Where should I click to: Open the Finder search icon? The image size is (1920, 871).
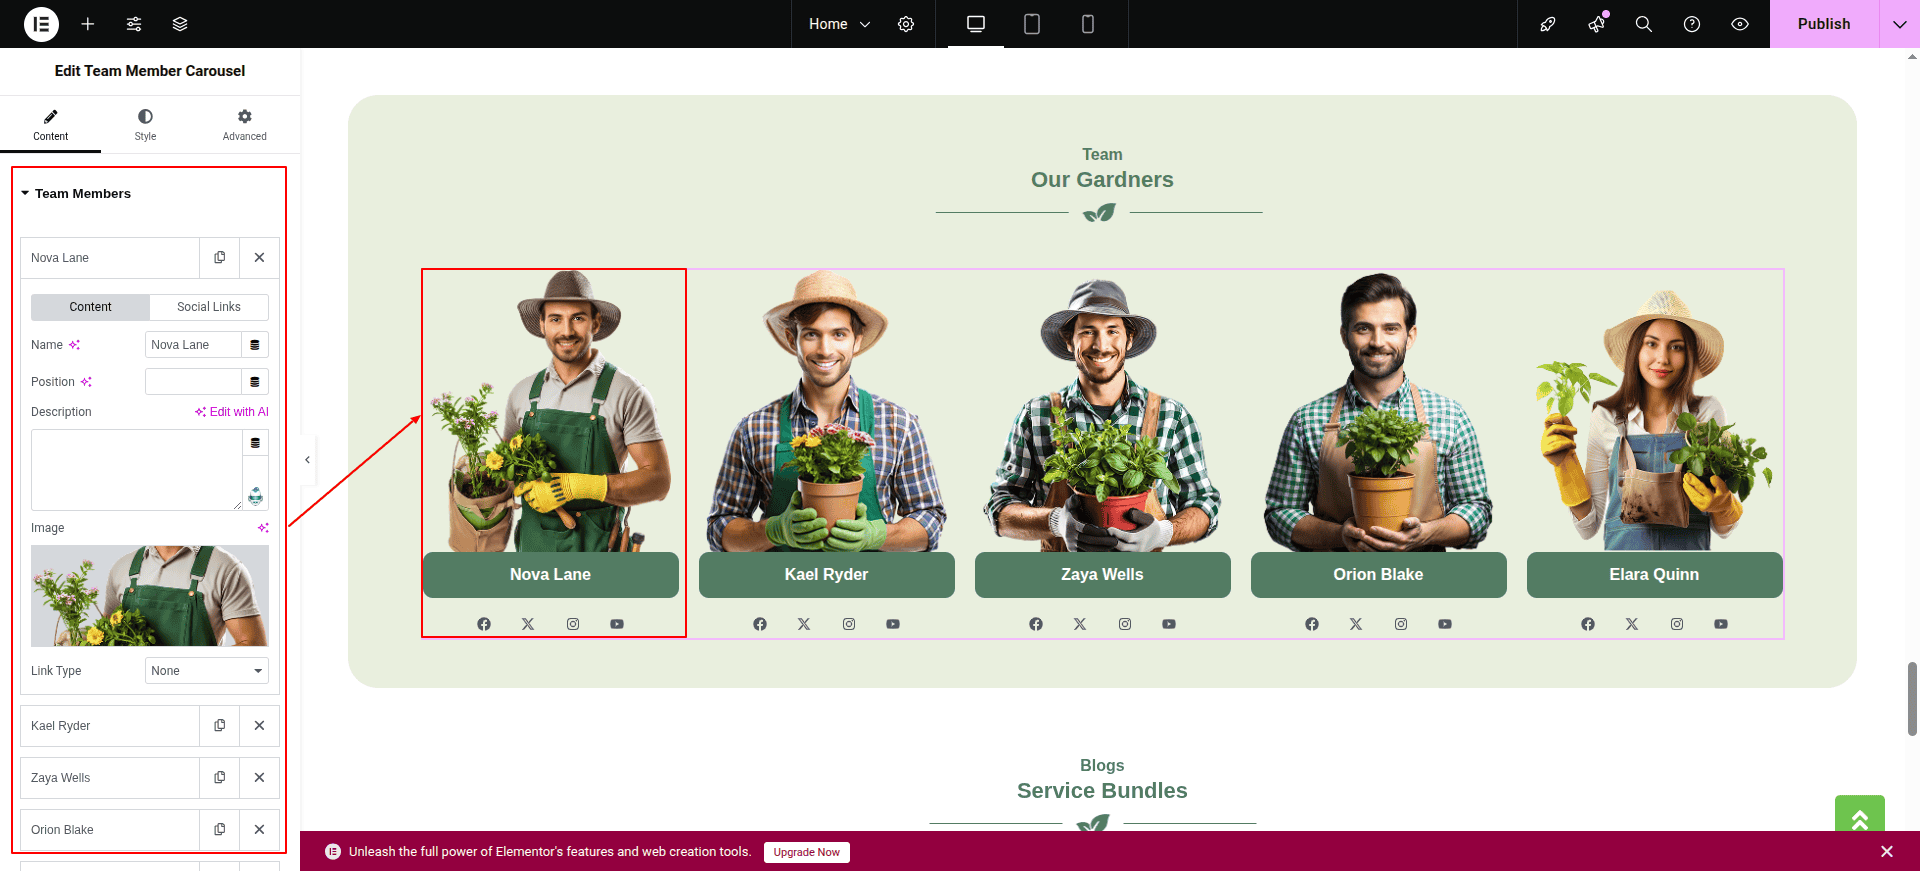coord(1644,24)
